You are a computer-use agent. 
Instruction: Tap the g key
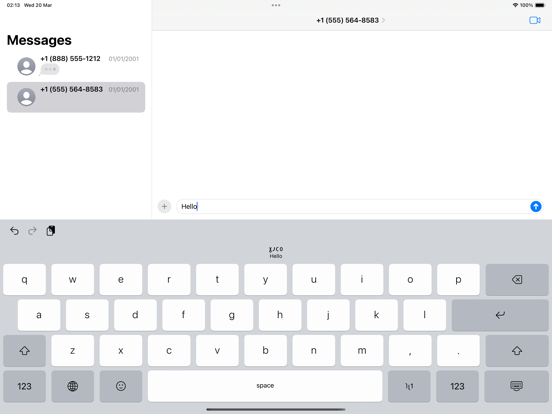tap(232, 315)
